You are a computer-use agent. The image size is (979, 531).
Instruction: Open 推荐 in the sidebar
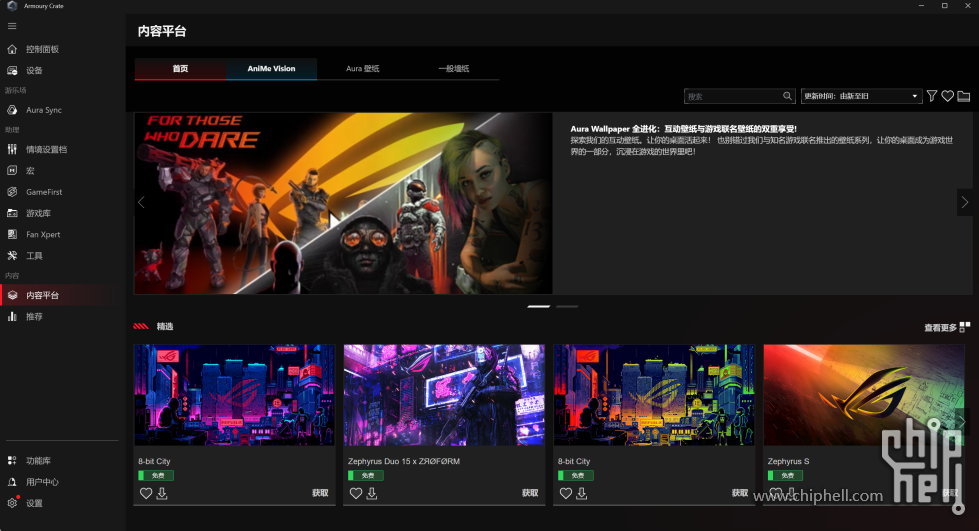tap(34, 317)
